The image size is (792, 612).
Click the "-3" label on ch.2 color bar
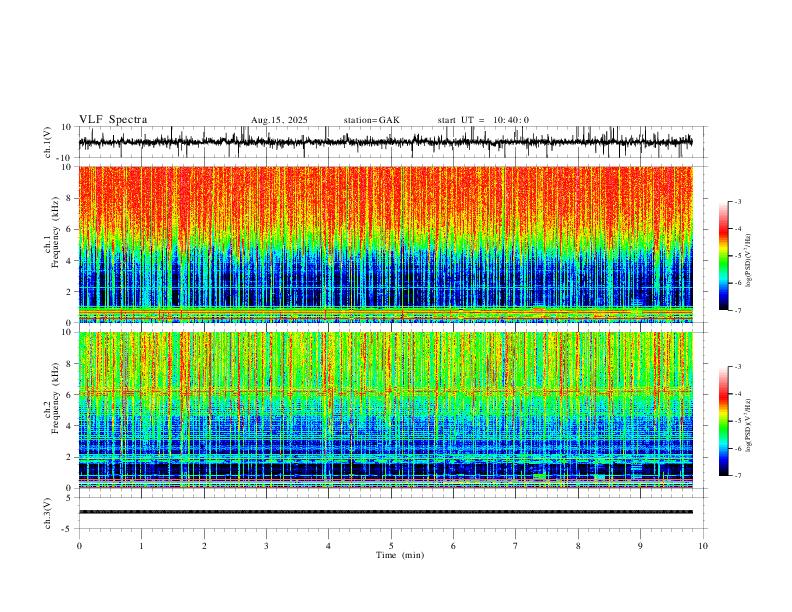pyautogui.click(x=737, y=367)
